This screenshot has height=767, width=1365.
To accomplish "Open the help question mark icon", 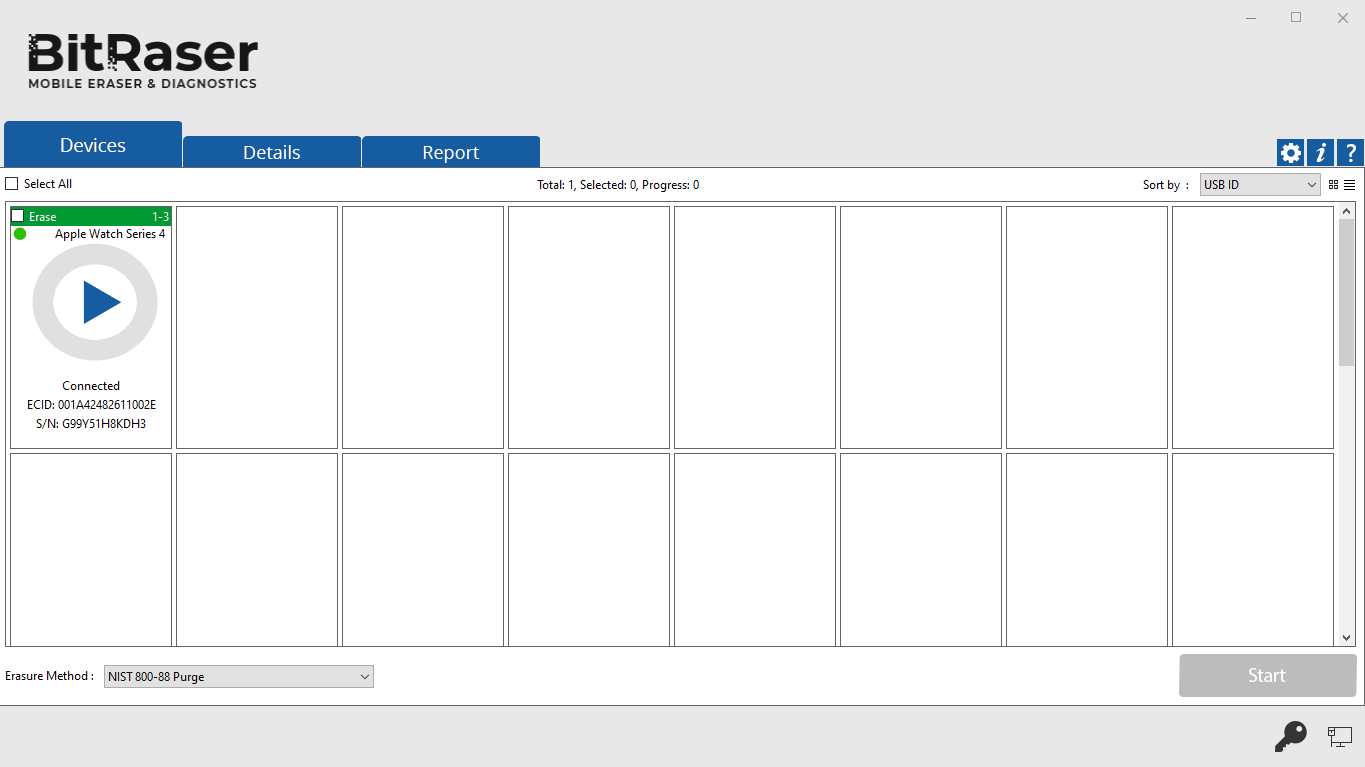I will point(1350,152).
